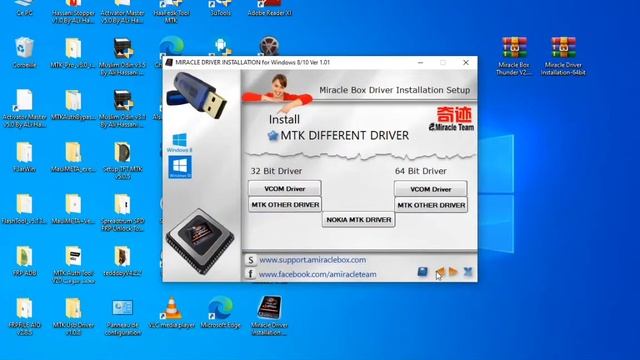Select the Adobe Reader XI desktop label
Image resolution: width=640 pixels, height=360 pixels.
click(269, 13)
